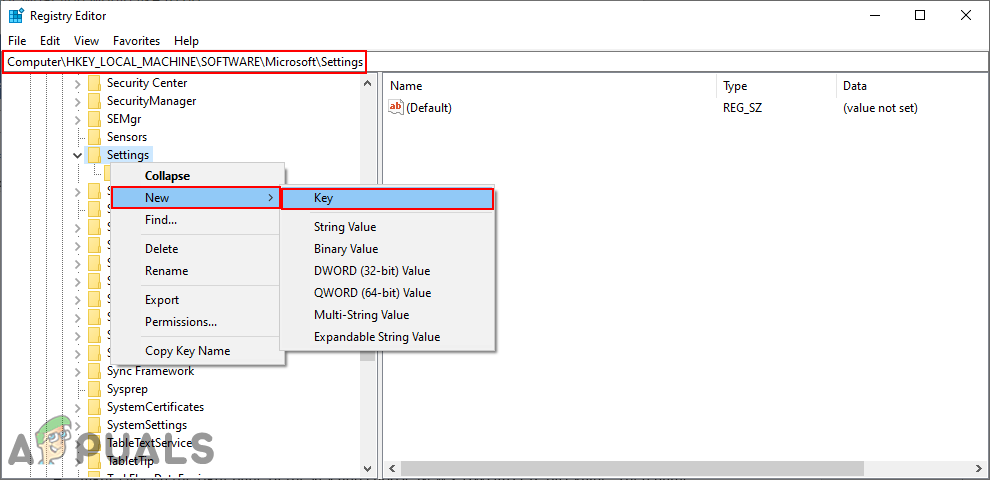
Task: Collapse the Settings key chevron
Action: pyautogui.click(x=78, y=155)
